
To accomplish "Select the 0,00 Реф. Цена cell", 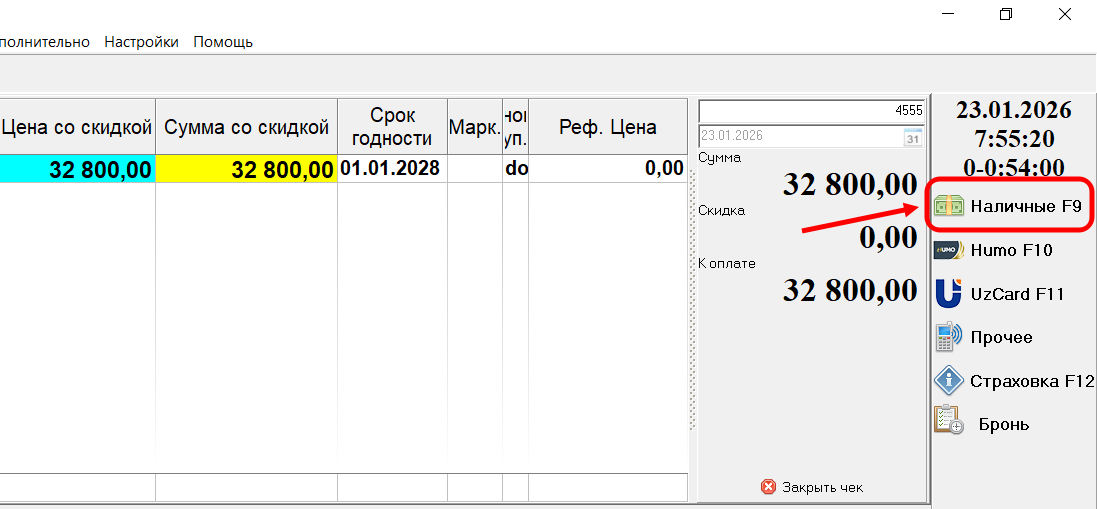I will 607,169.
